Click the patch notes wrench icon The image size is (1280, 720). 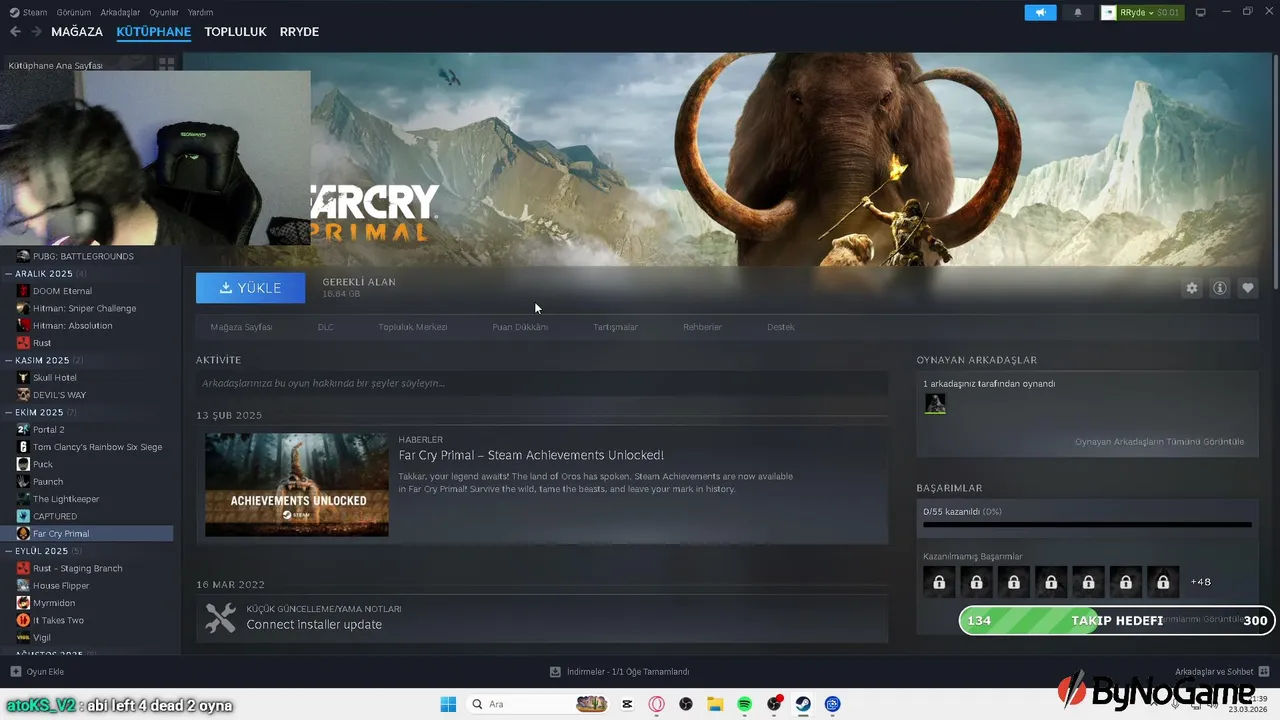click(220, 618)
